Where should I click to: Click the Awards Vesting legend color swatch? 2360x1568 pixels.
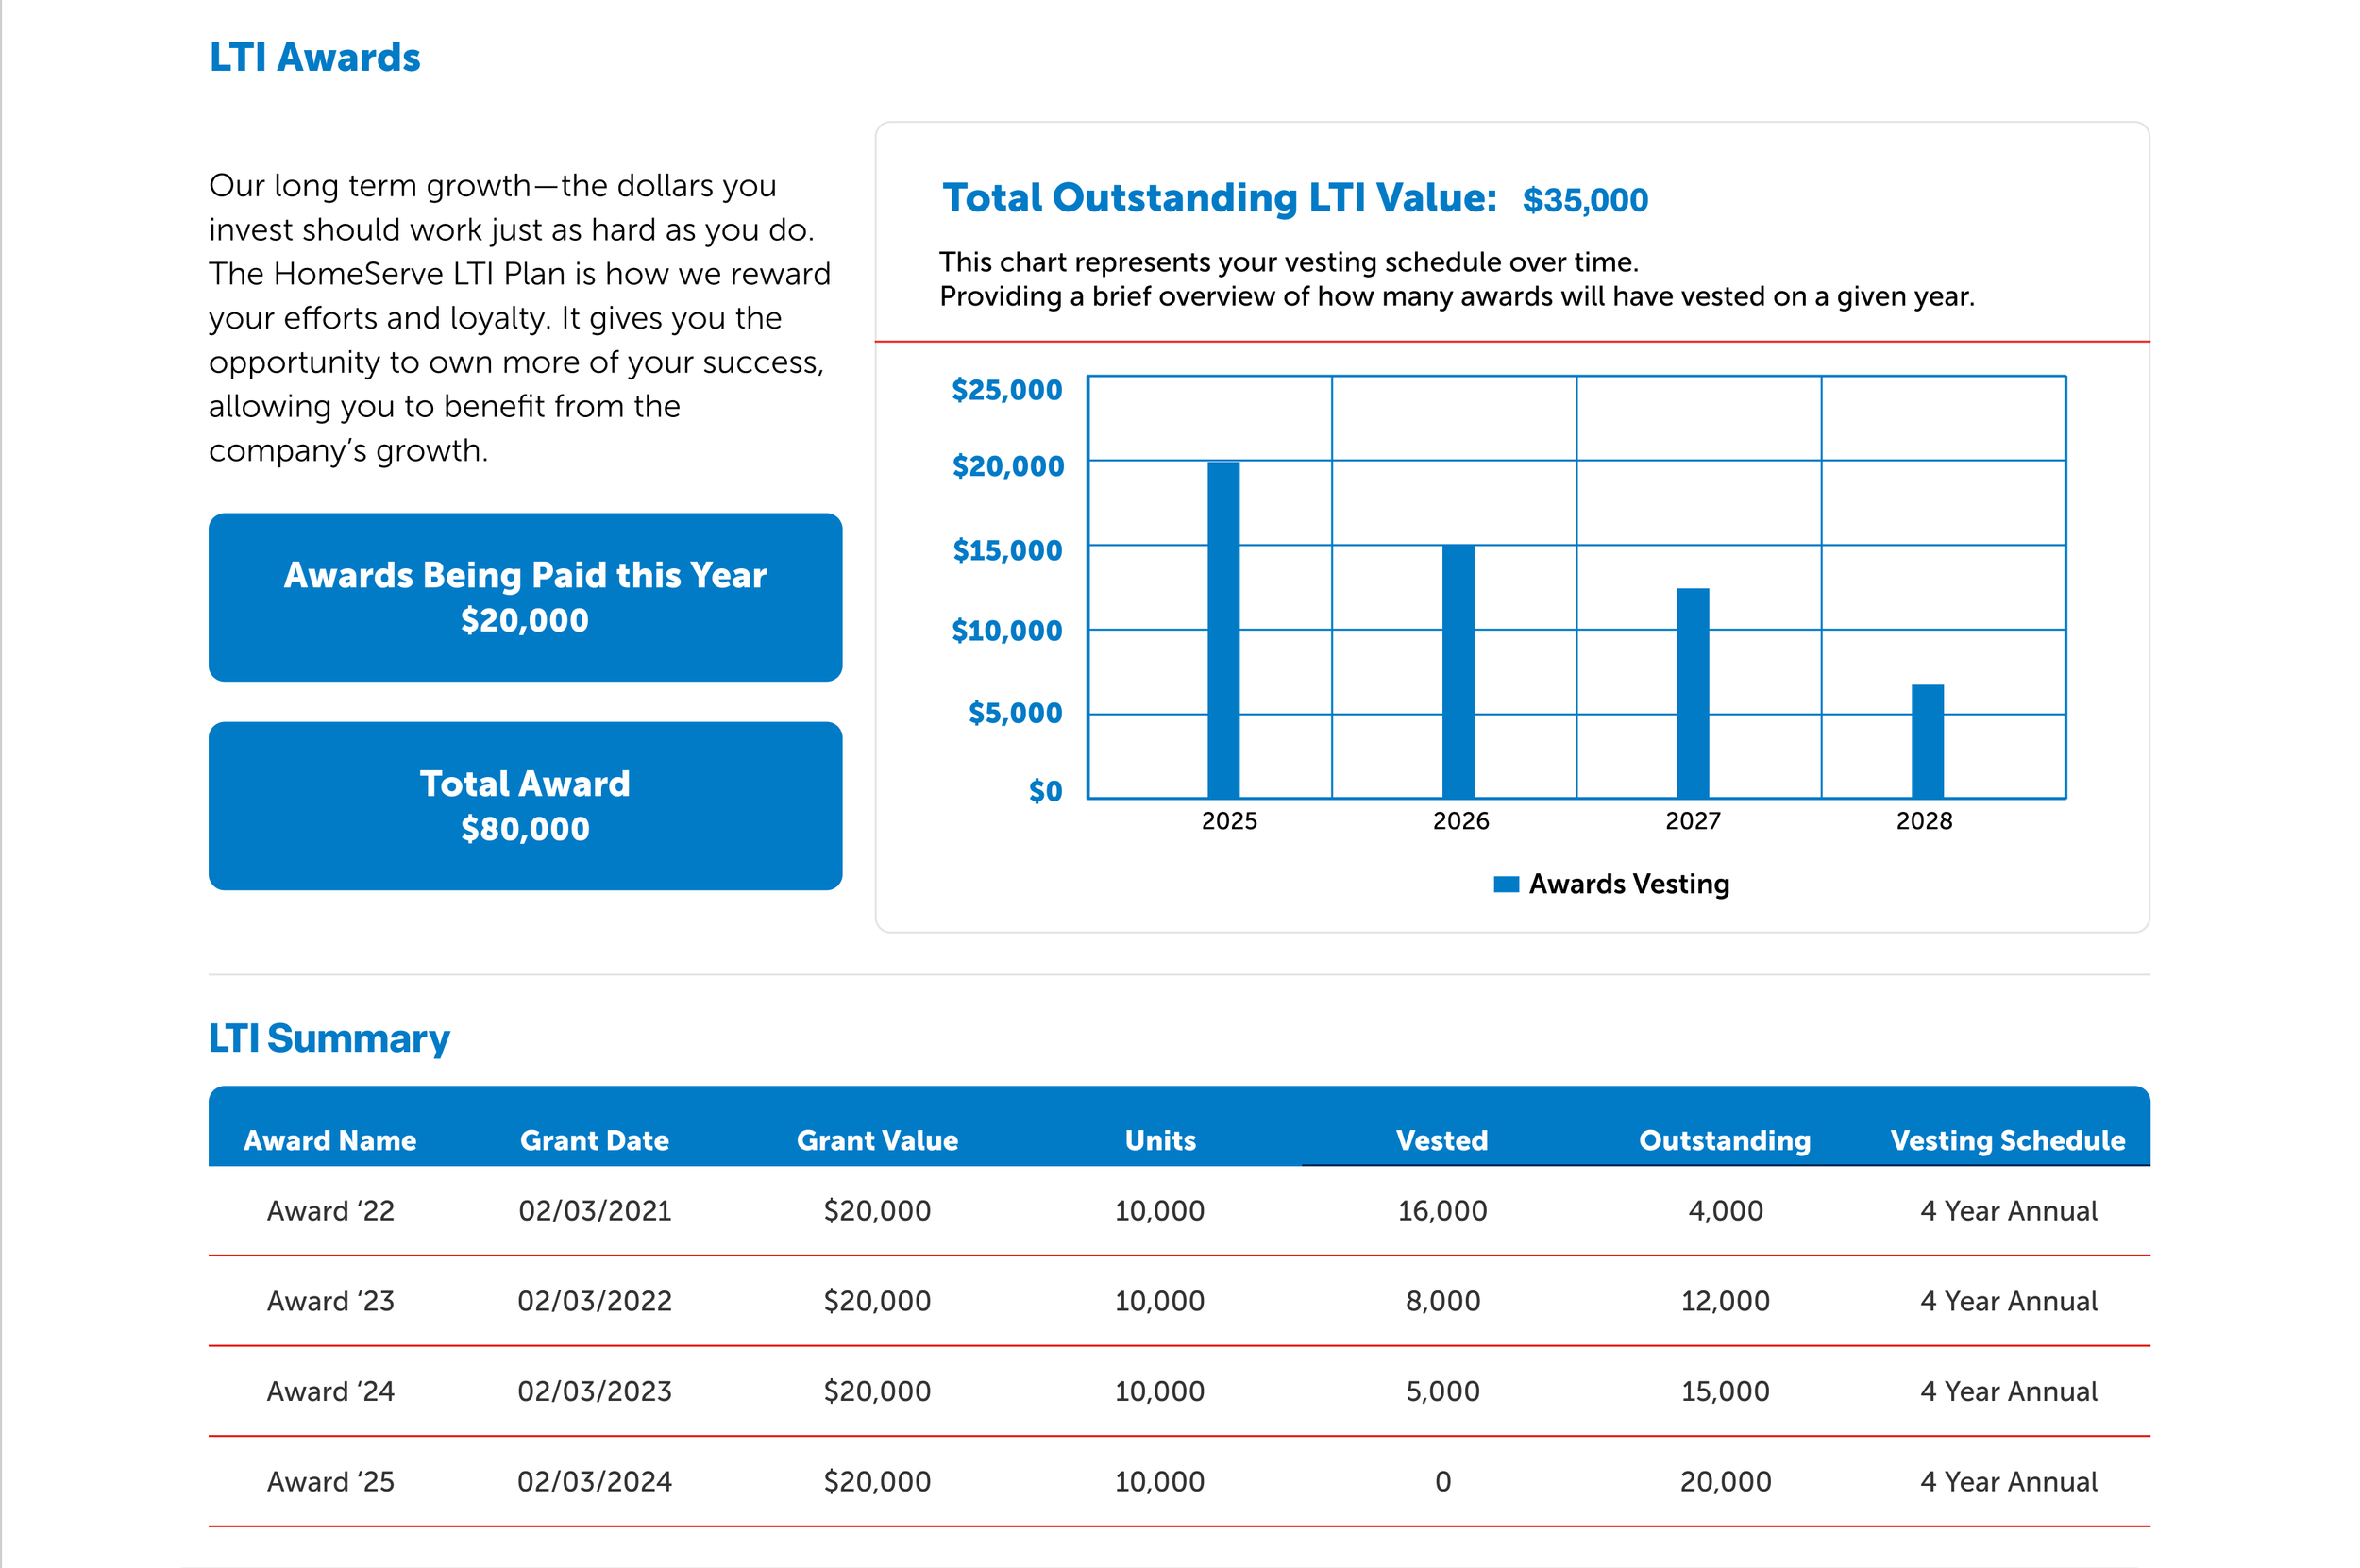pos(1506,884)
